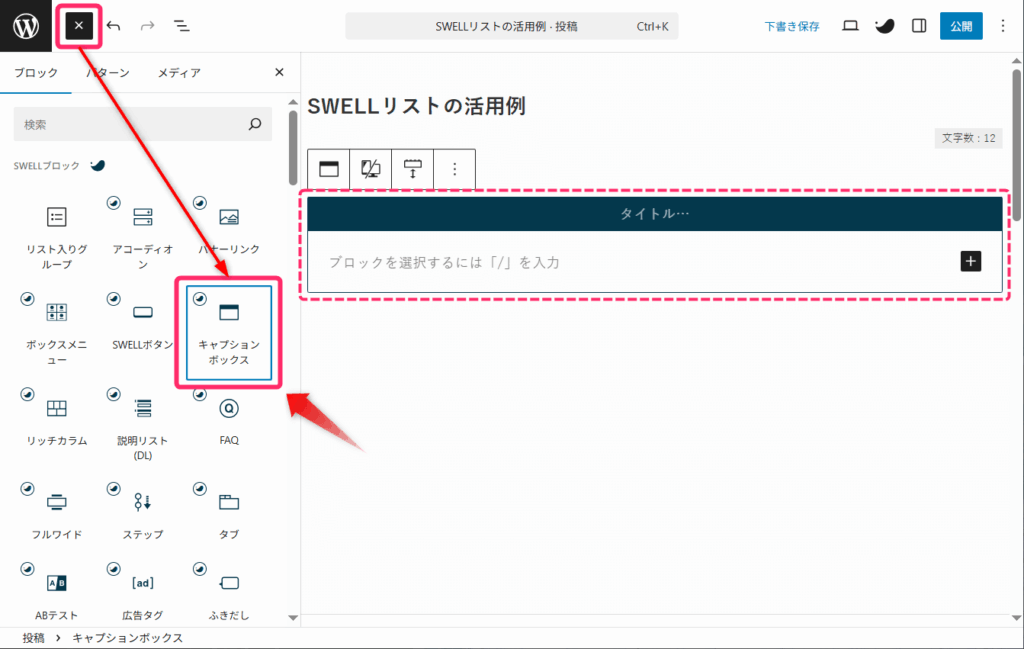Toggle the settings sidebar panel

(919, 26)
